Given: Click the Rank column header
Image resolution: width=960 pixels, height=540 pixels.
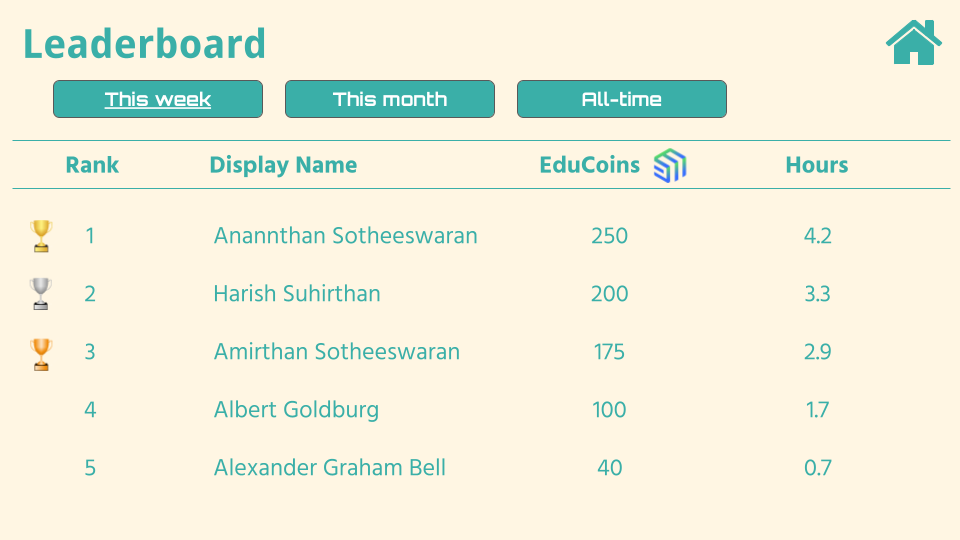Looking at the screenshot, I should click(92, 165).
